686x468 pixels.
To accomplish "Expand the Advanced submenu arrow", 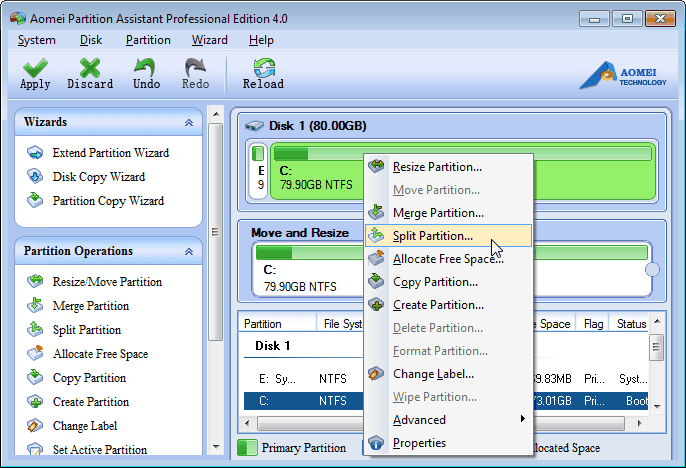I will 522,419.
